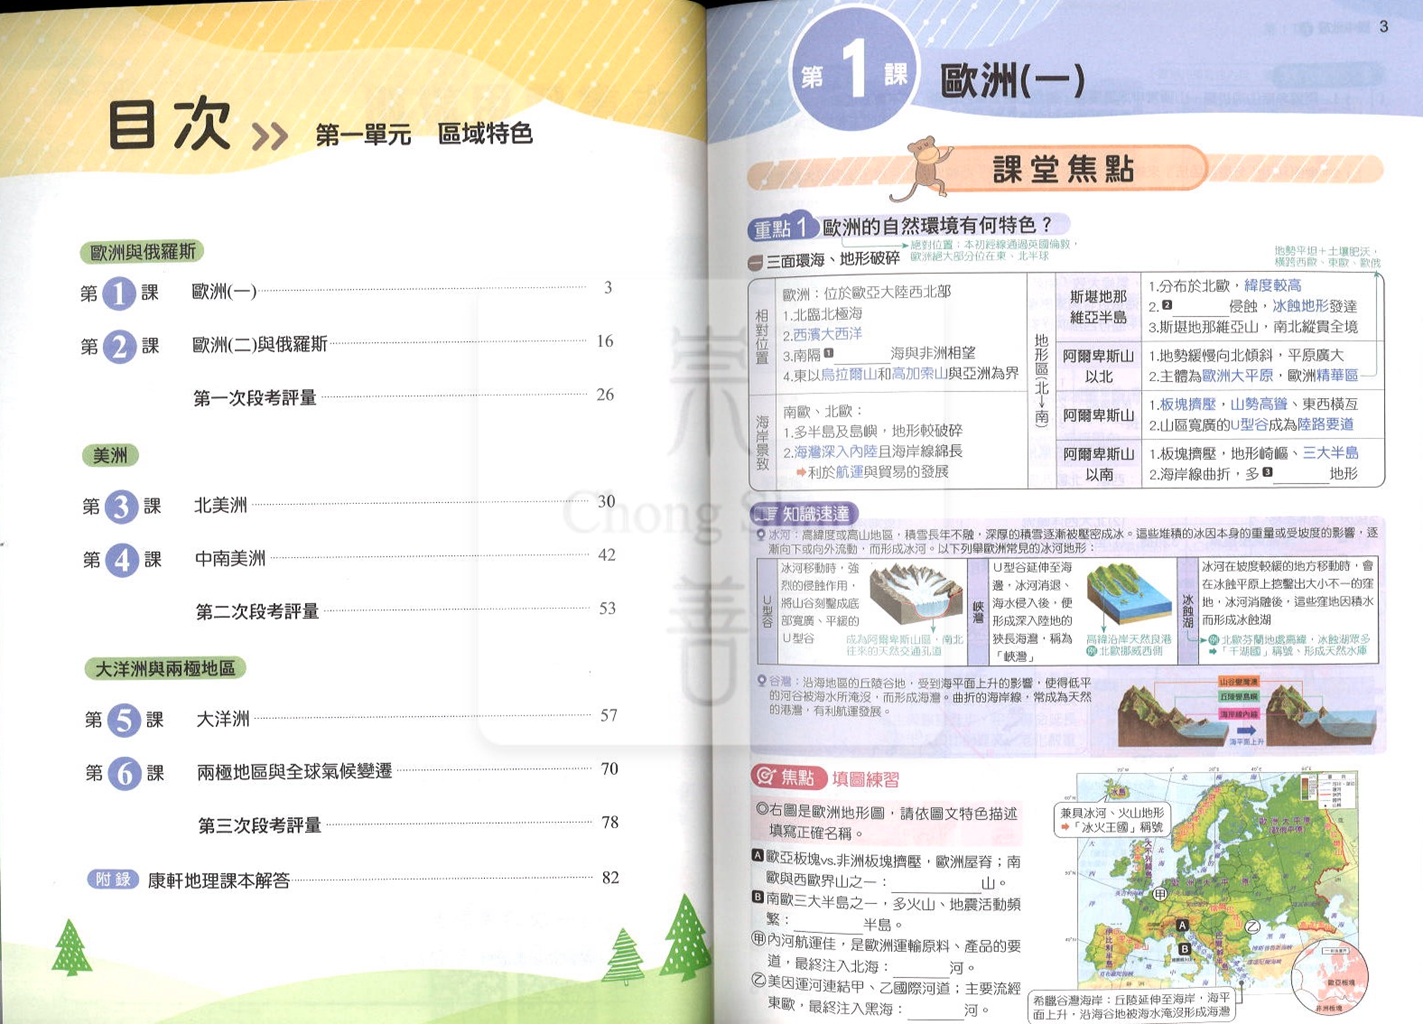This screenshot has width=1423, height=1024.
Task: Click page number 82 in contents
Action: click(611, 878)
